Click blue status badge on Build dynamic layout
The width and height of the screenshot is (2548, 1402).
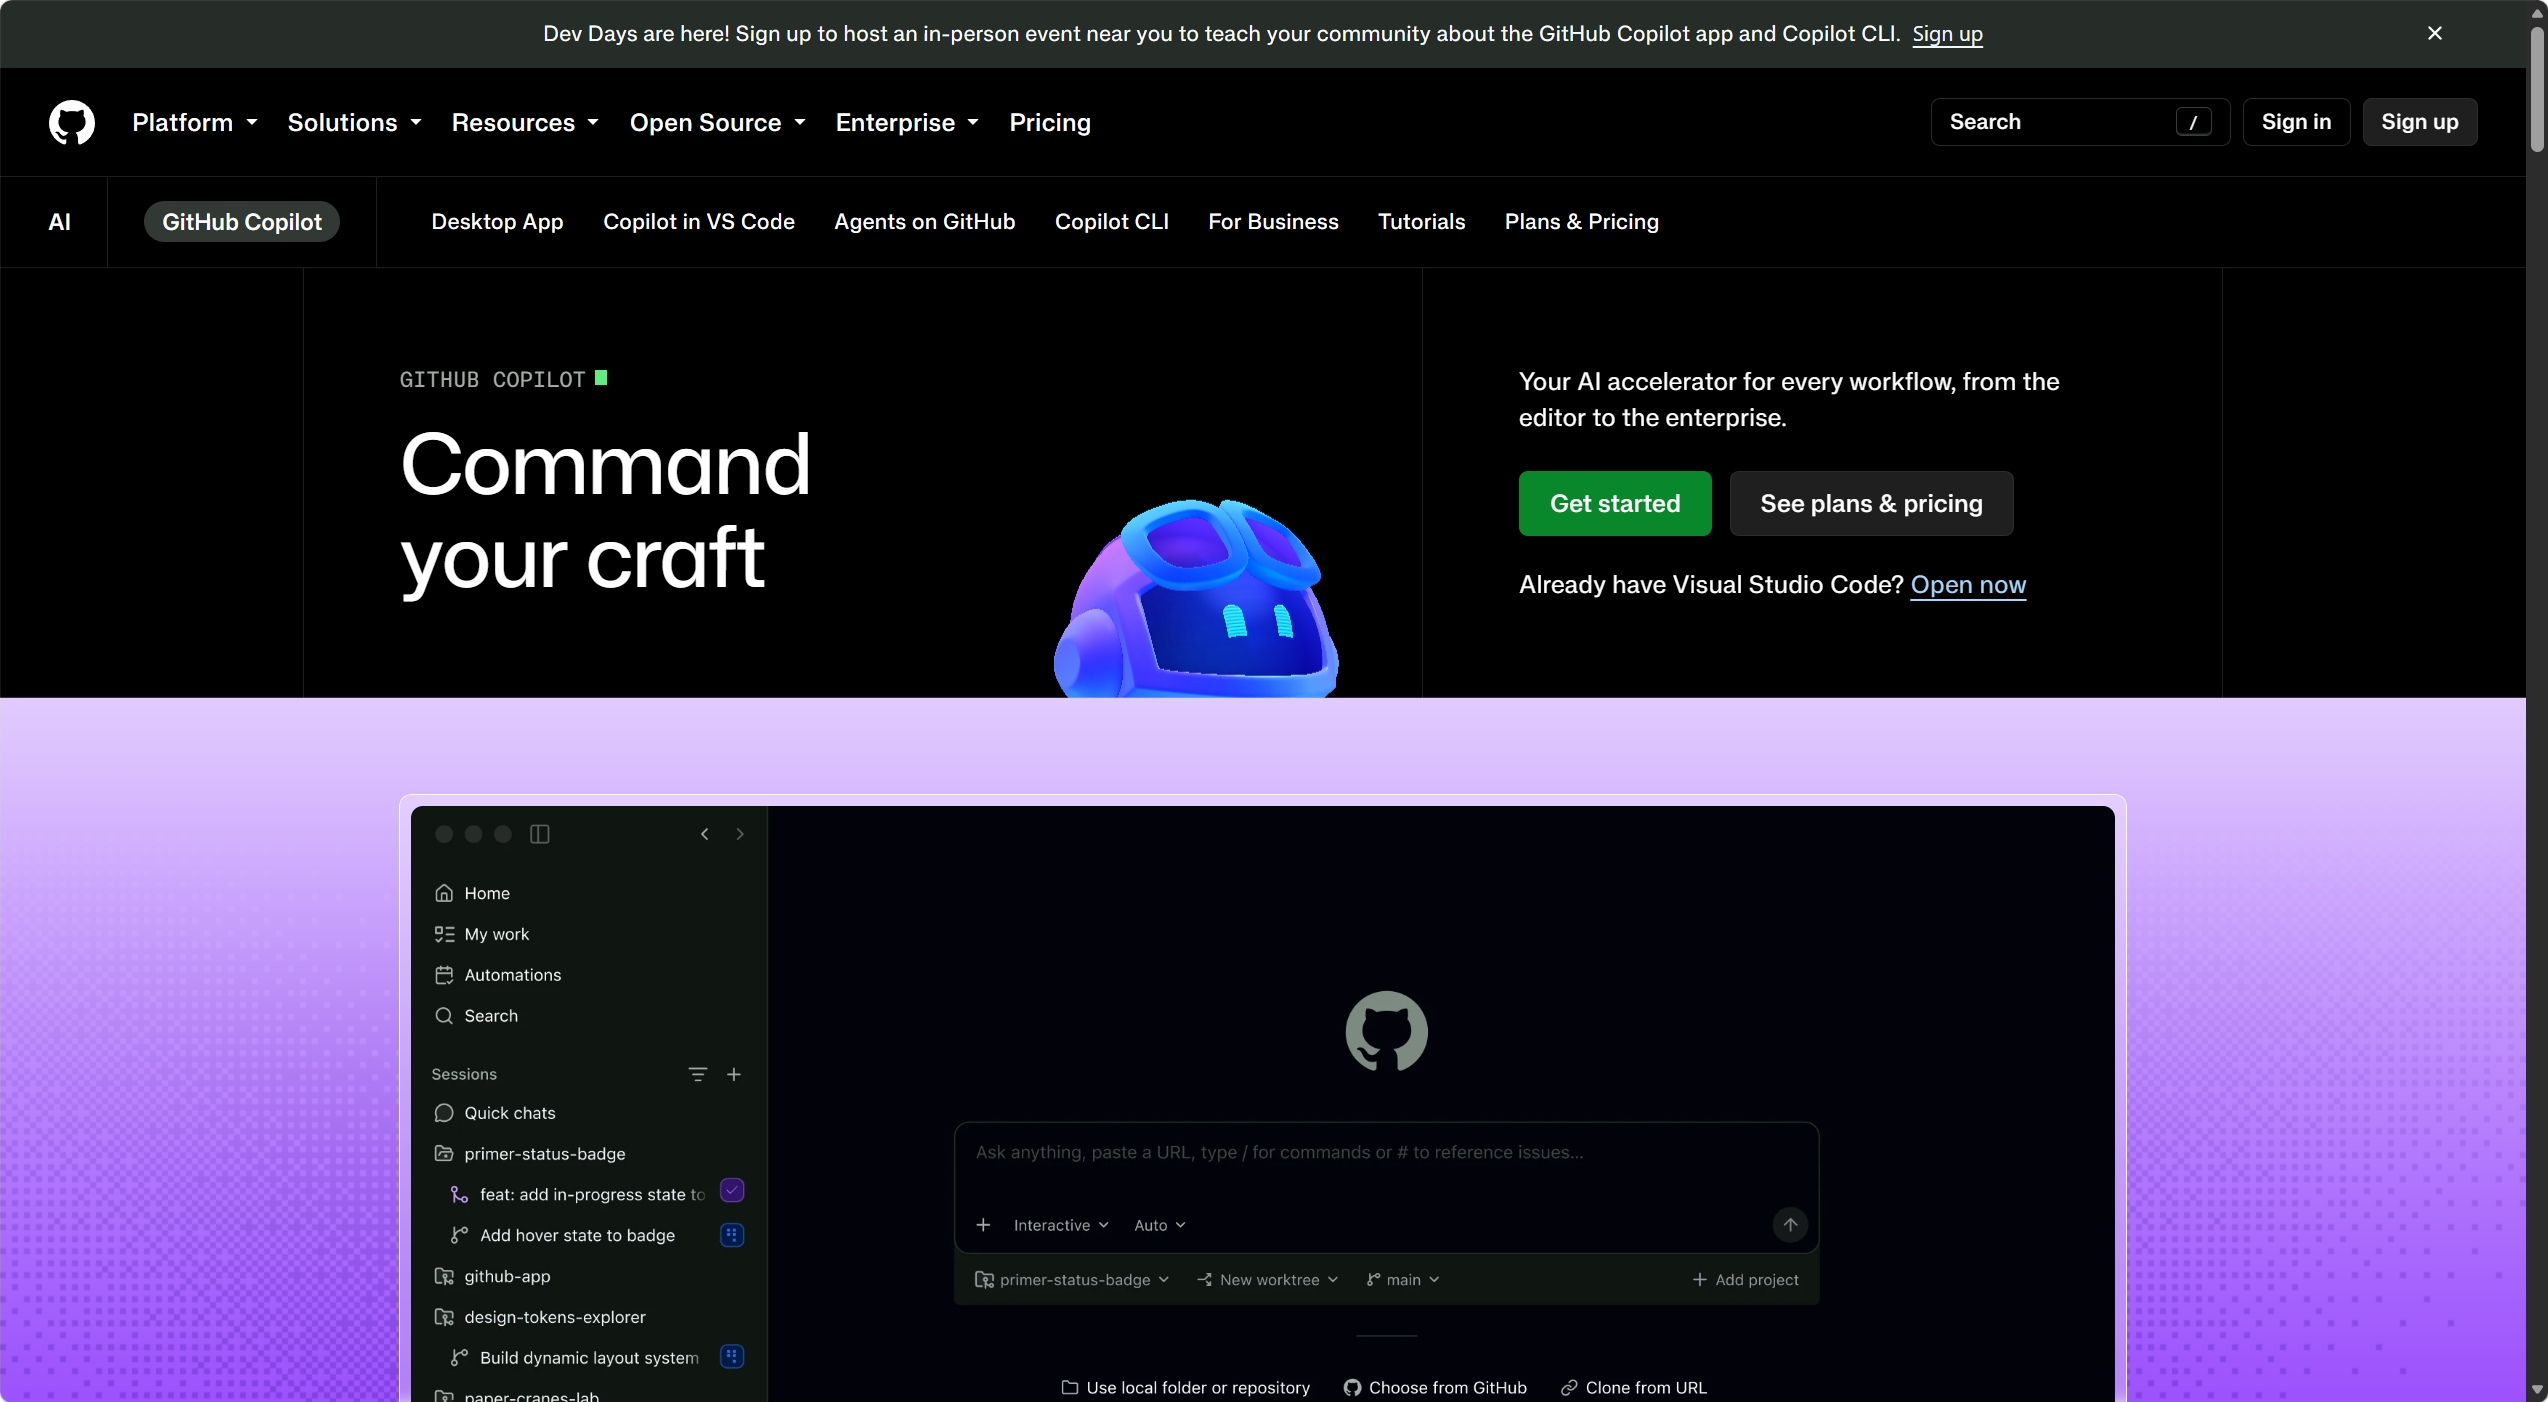732,1357
